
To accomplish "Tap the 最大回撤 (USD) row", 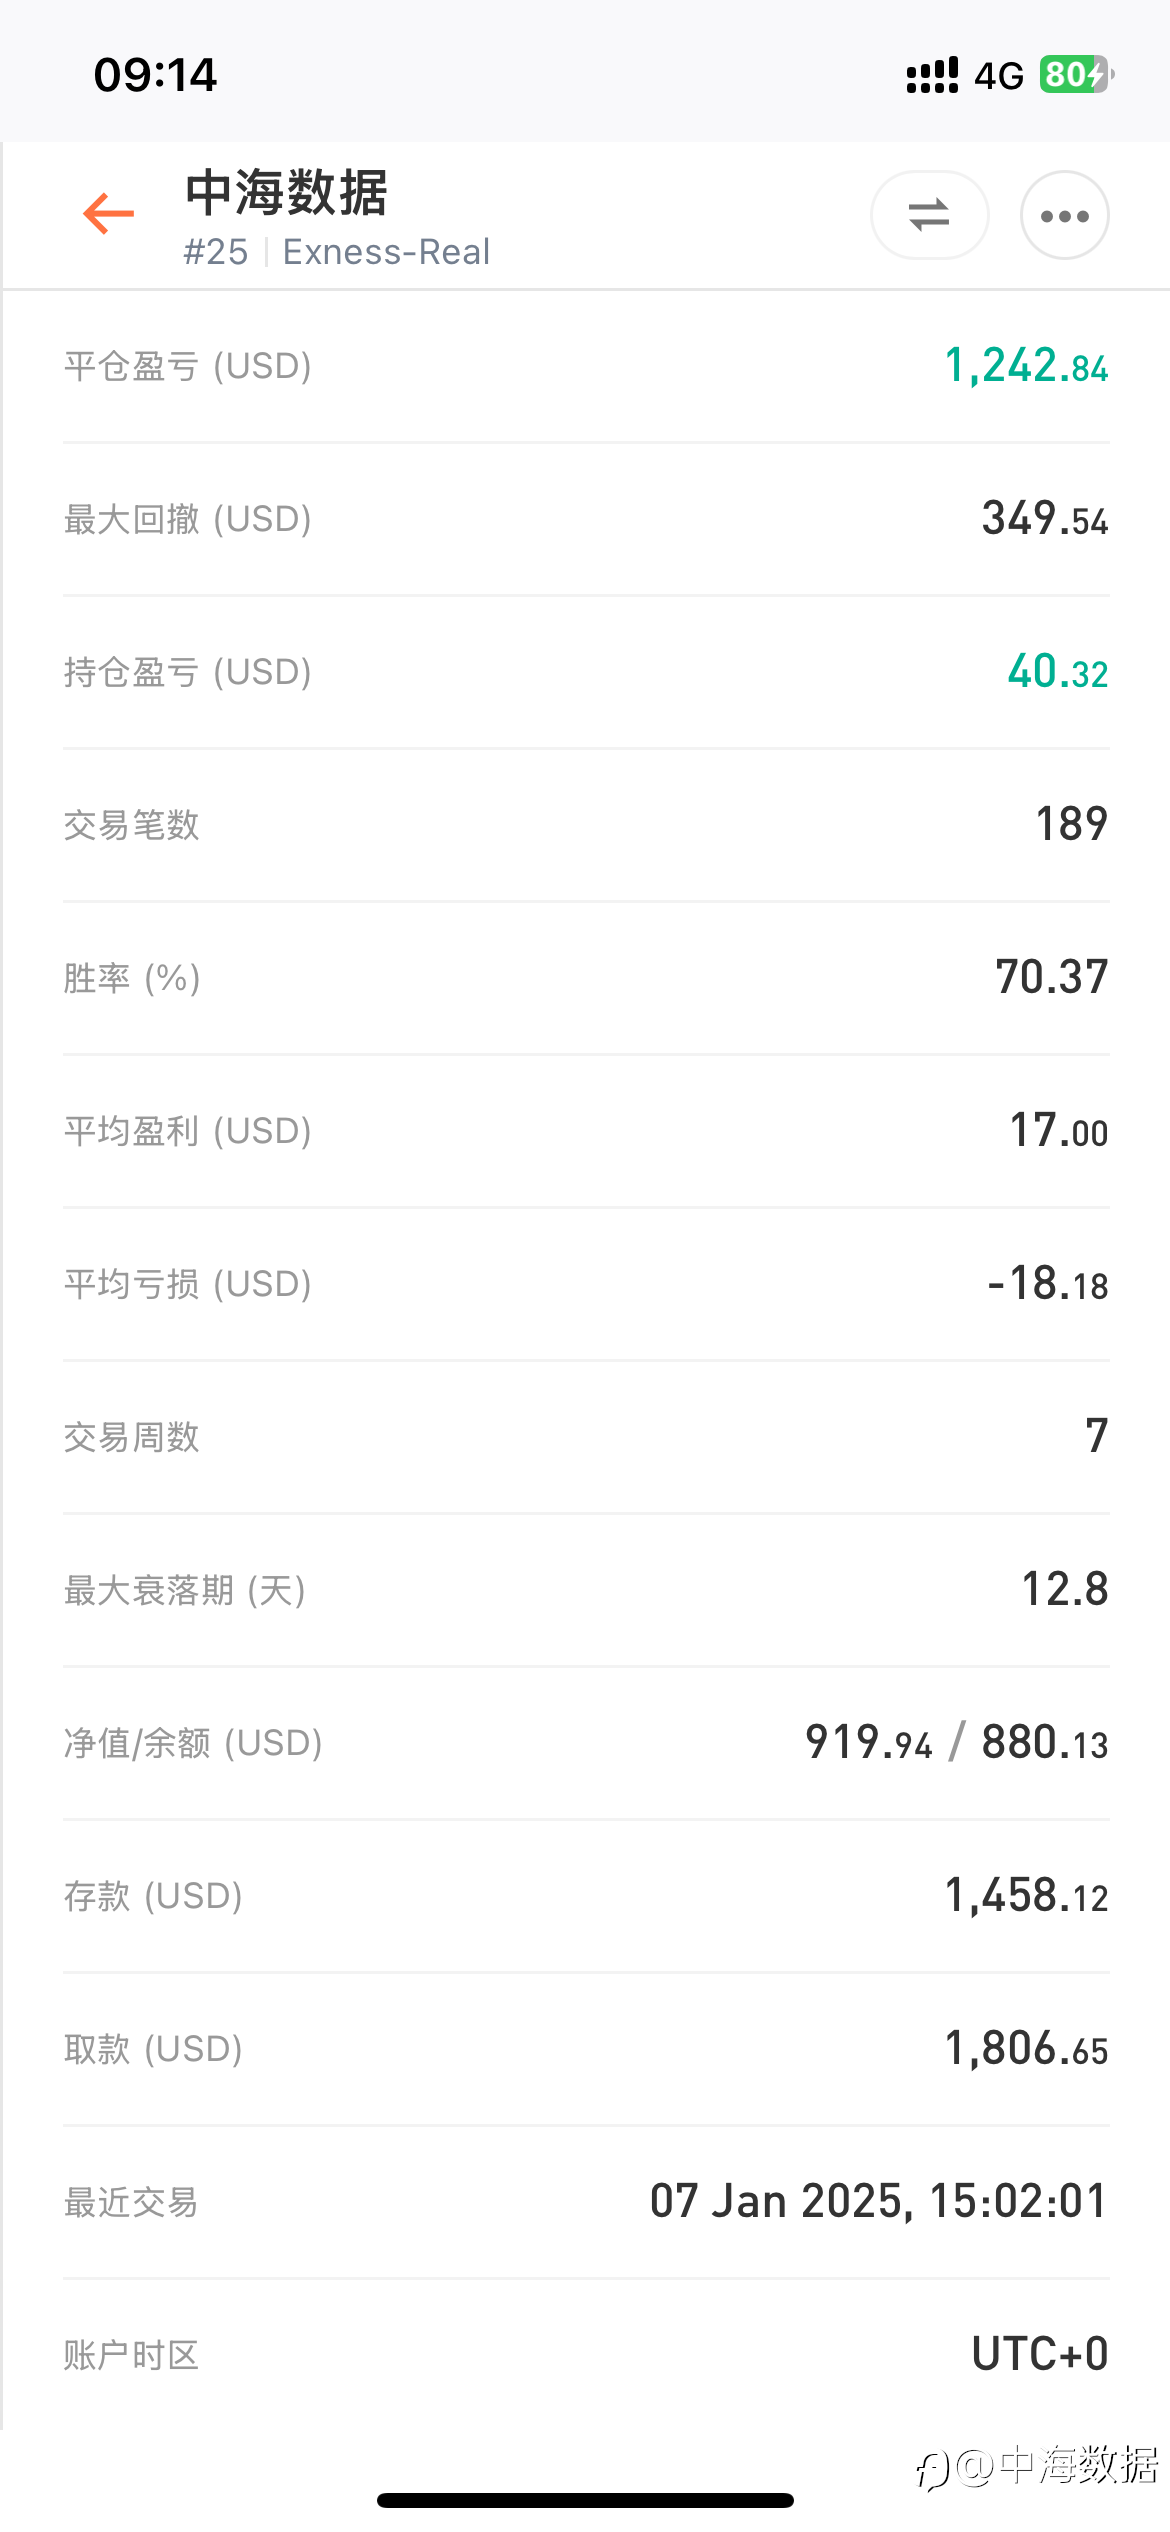I will (586, 519).
